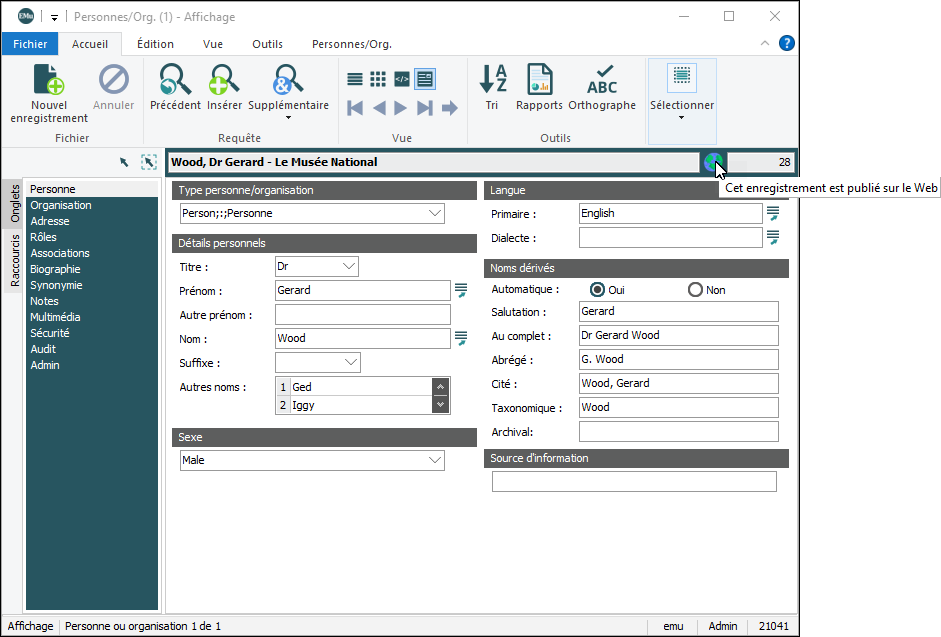Click the Insérer search icon
Viewport: 941px width, 637px height.
[x=224, y=80]
